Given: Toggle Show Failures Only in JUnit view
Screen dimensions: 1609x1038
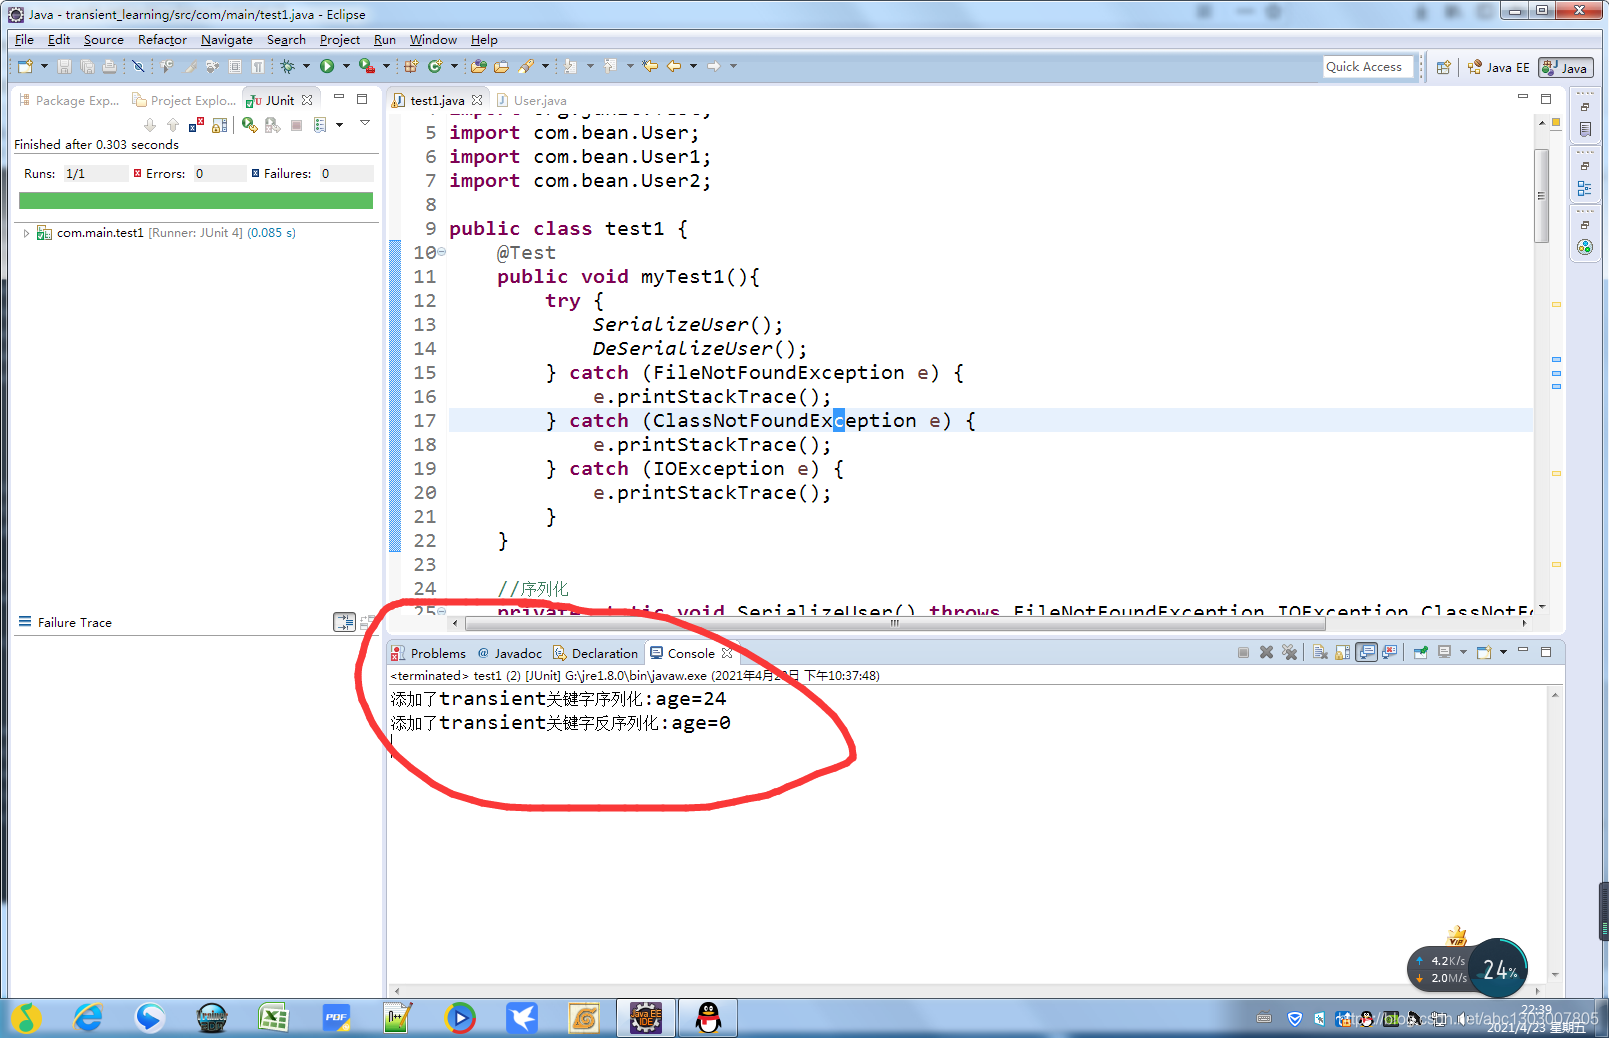Looking at the screenshot, I should point(195,124).
